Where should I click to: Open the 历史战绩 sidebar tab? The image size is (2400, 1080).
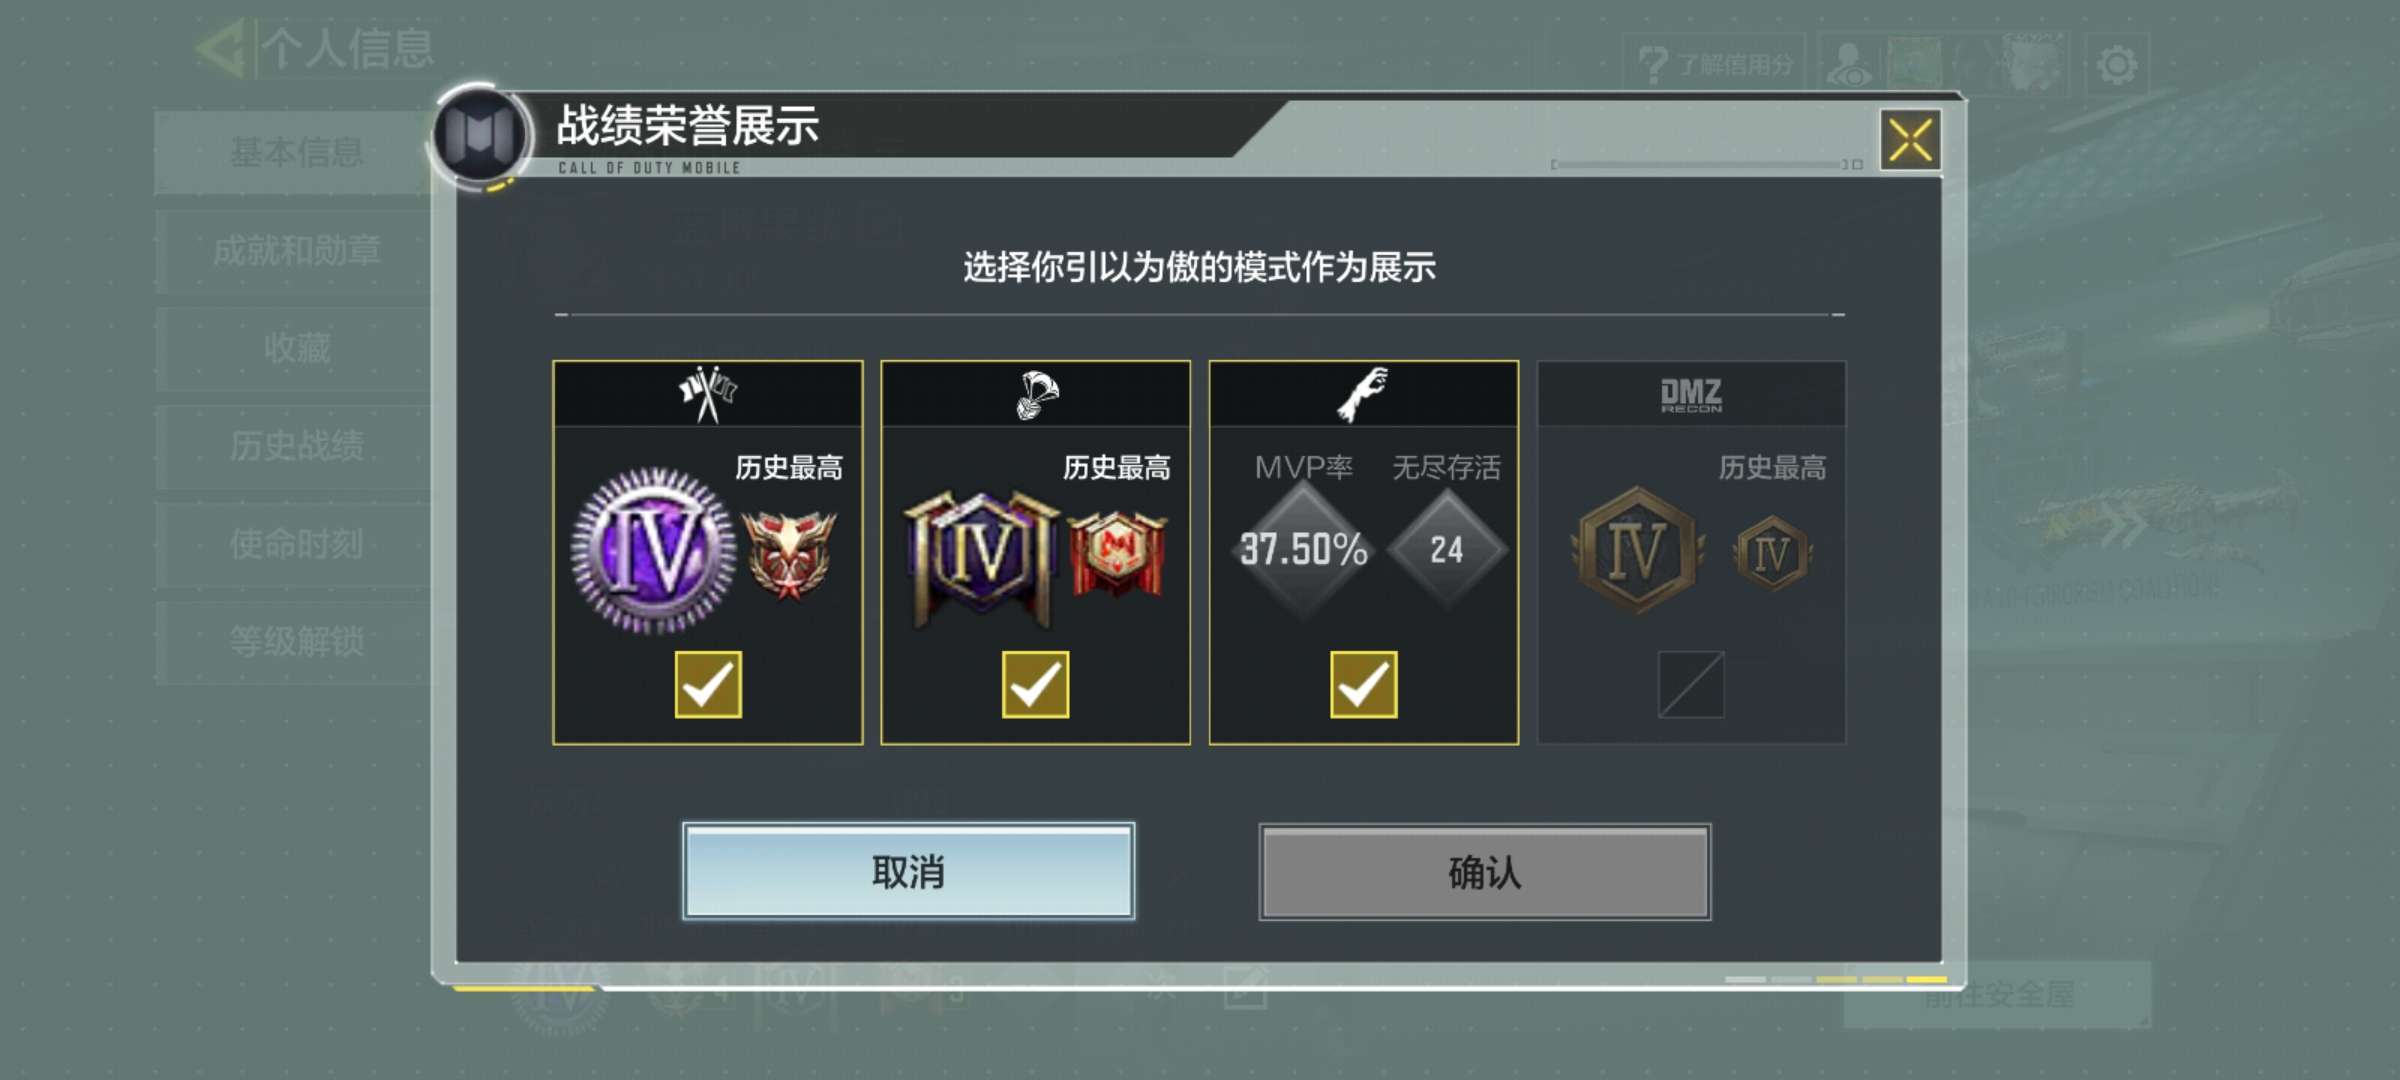point(296,446)
